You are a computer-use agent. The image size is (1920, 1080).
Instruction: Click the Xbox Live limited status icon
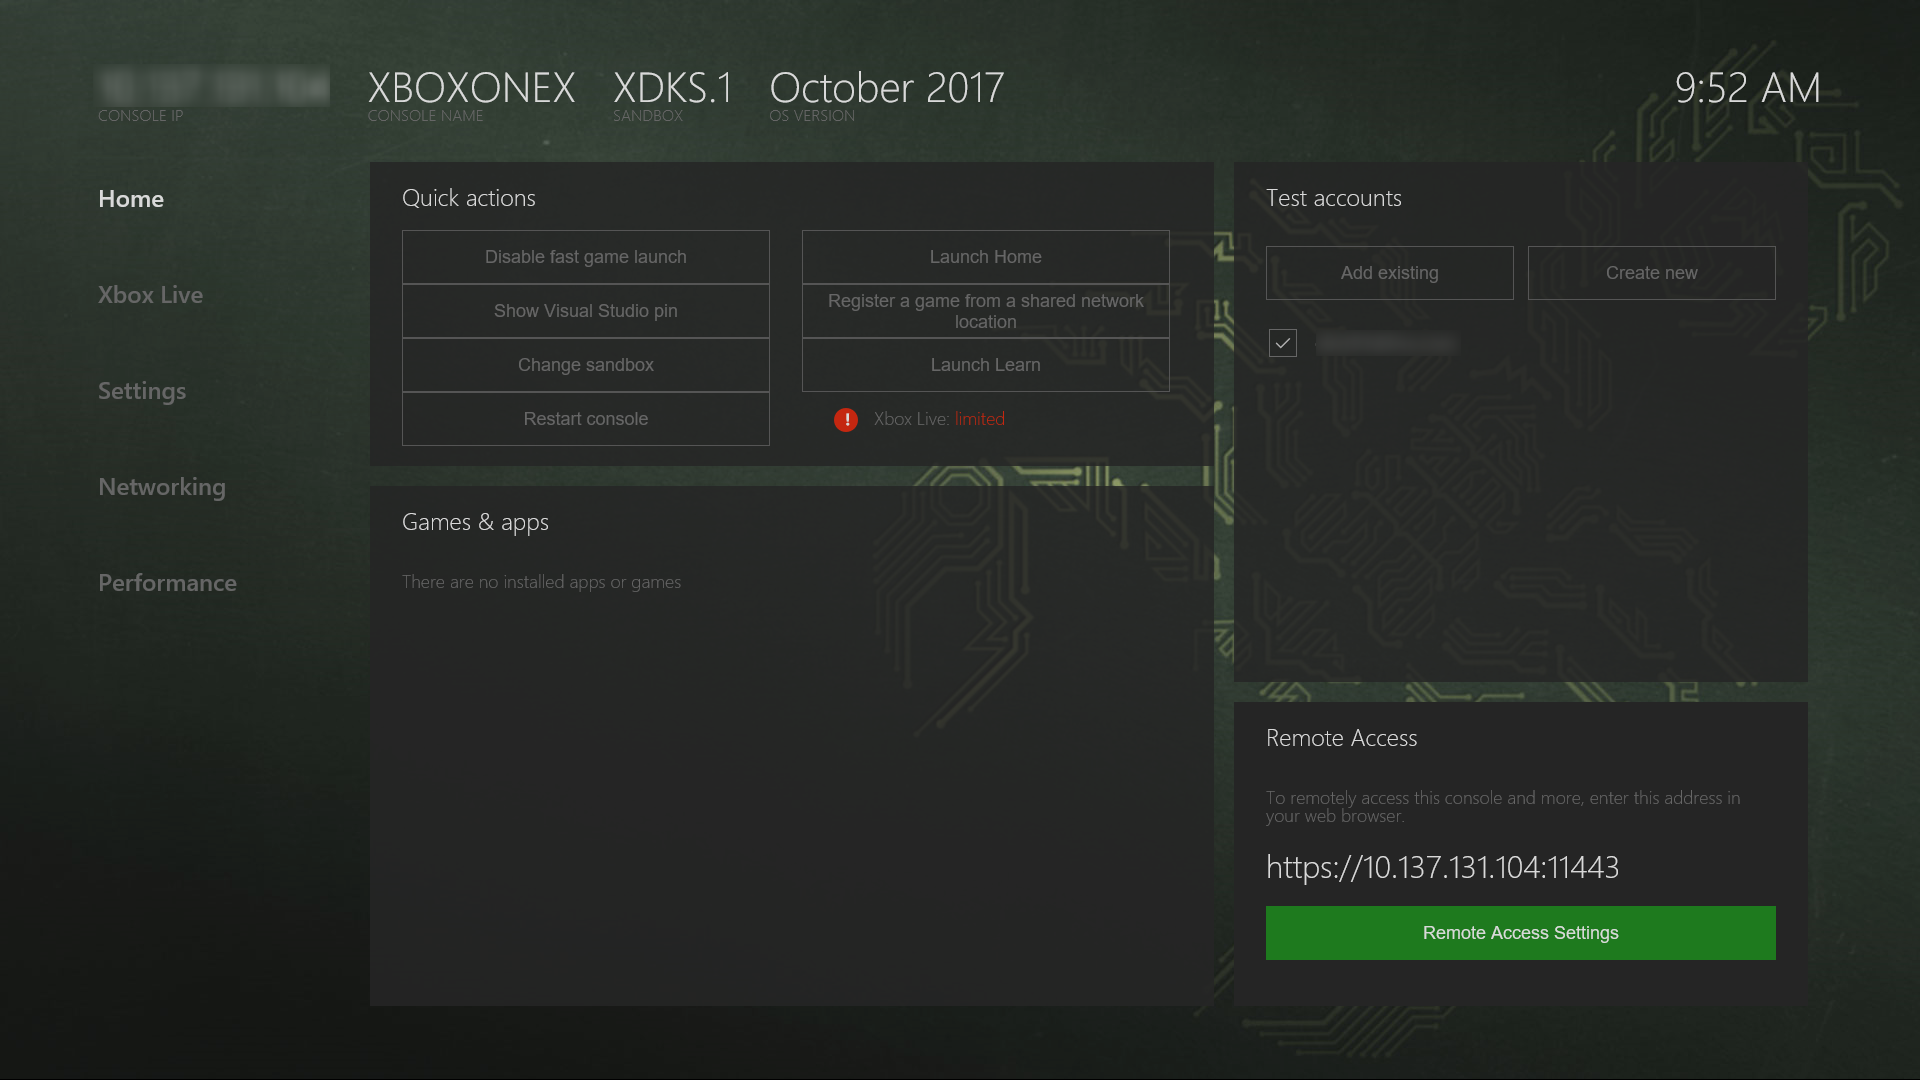pos(847,419)
